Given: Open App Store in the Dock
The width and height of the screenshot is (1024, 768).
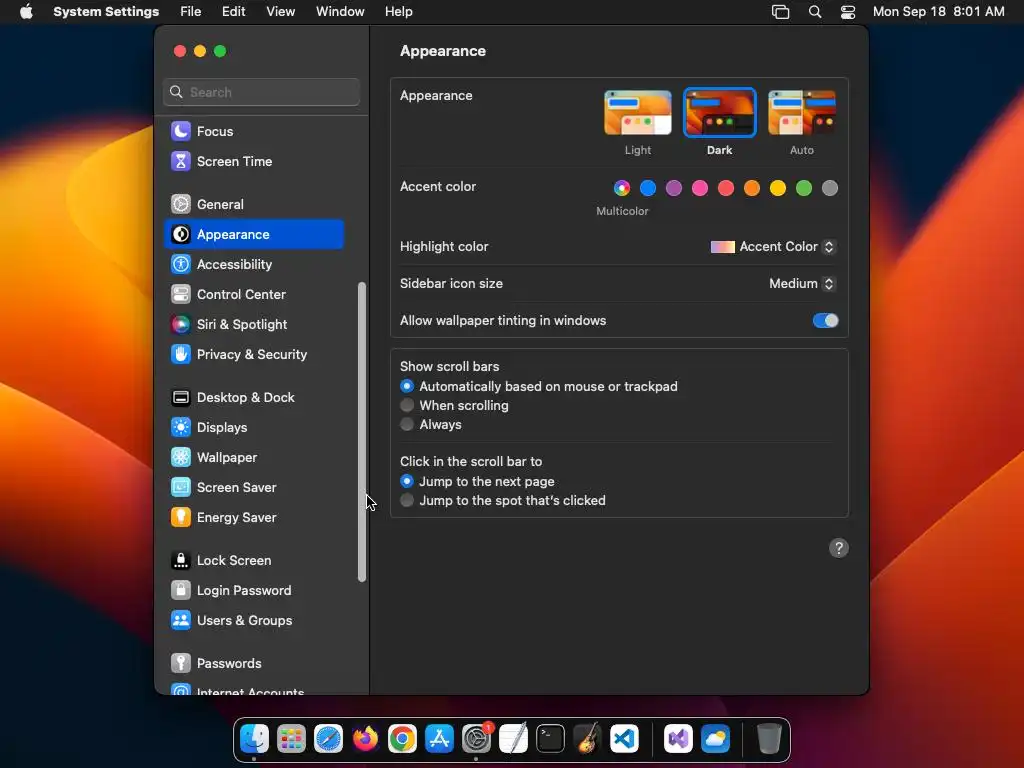Looking at the screenshot, I should coord(440,739).
